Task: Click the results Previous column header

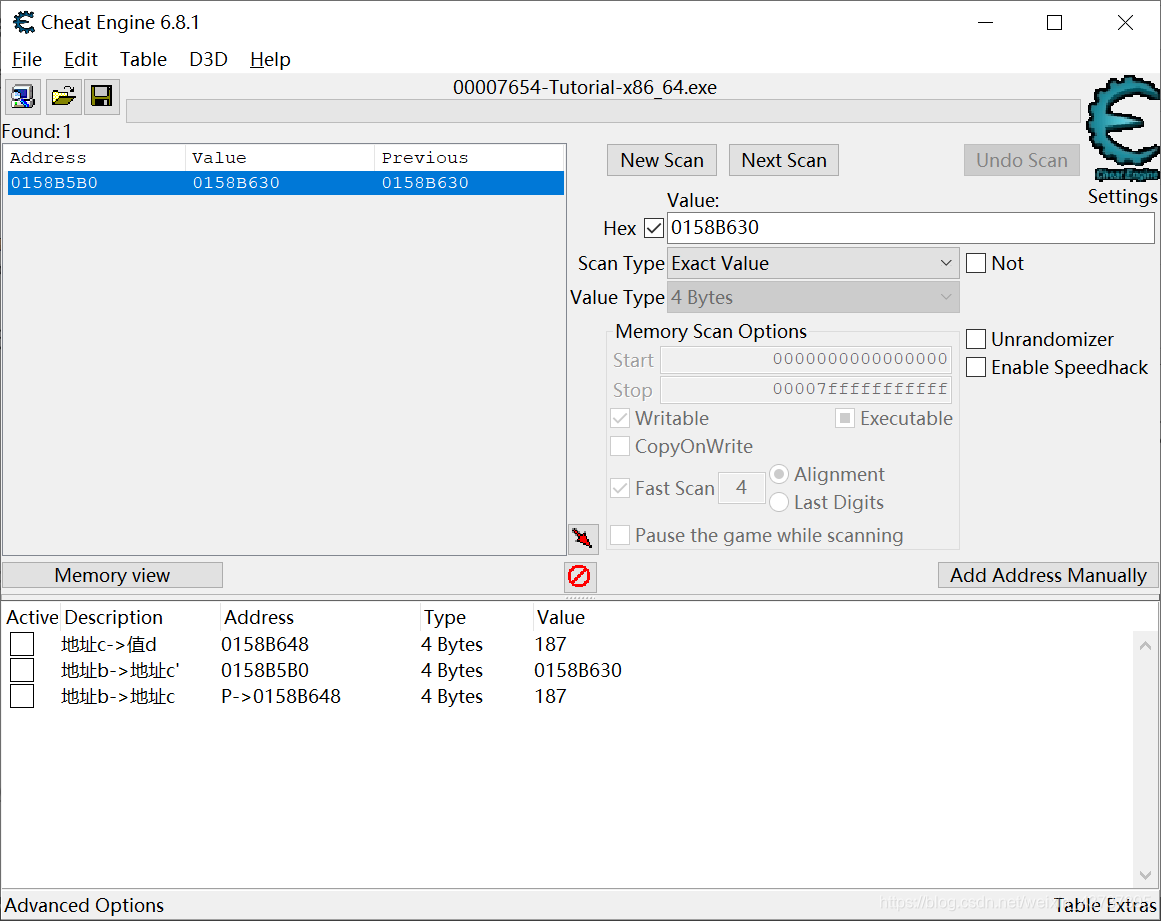Action: (469, 158)
